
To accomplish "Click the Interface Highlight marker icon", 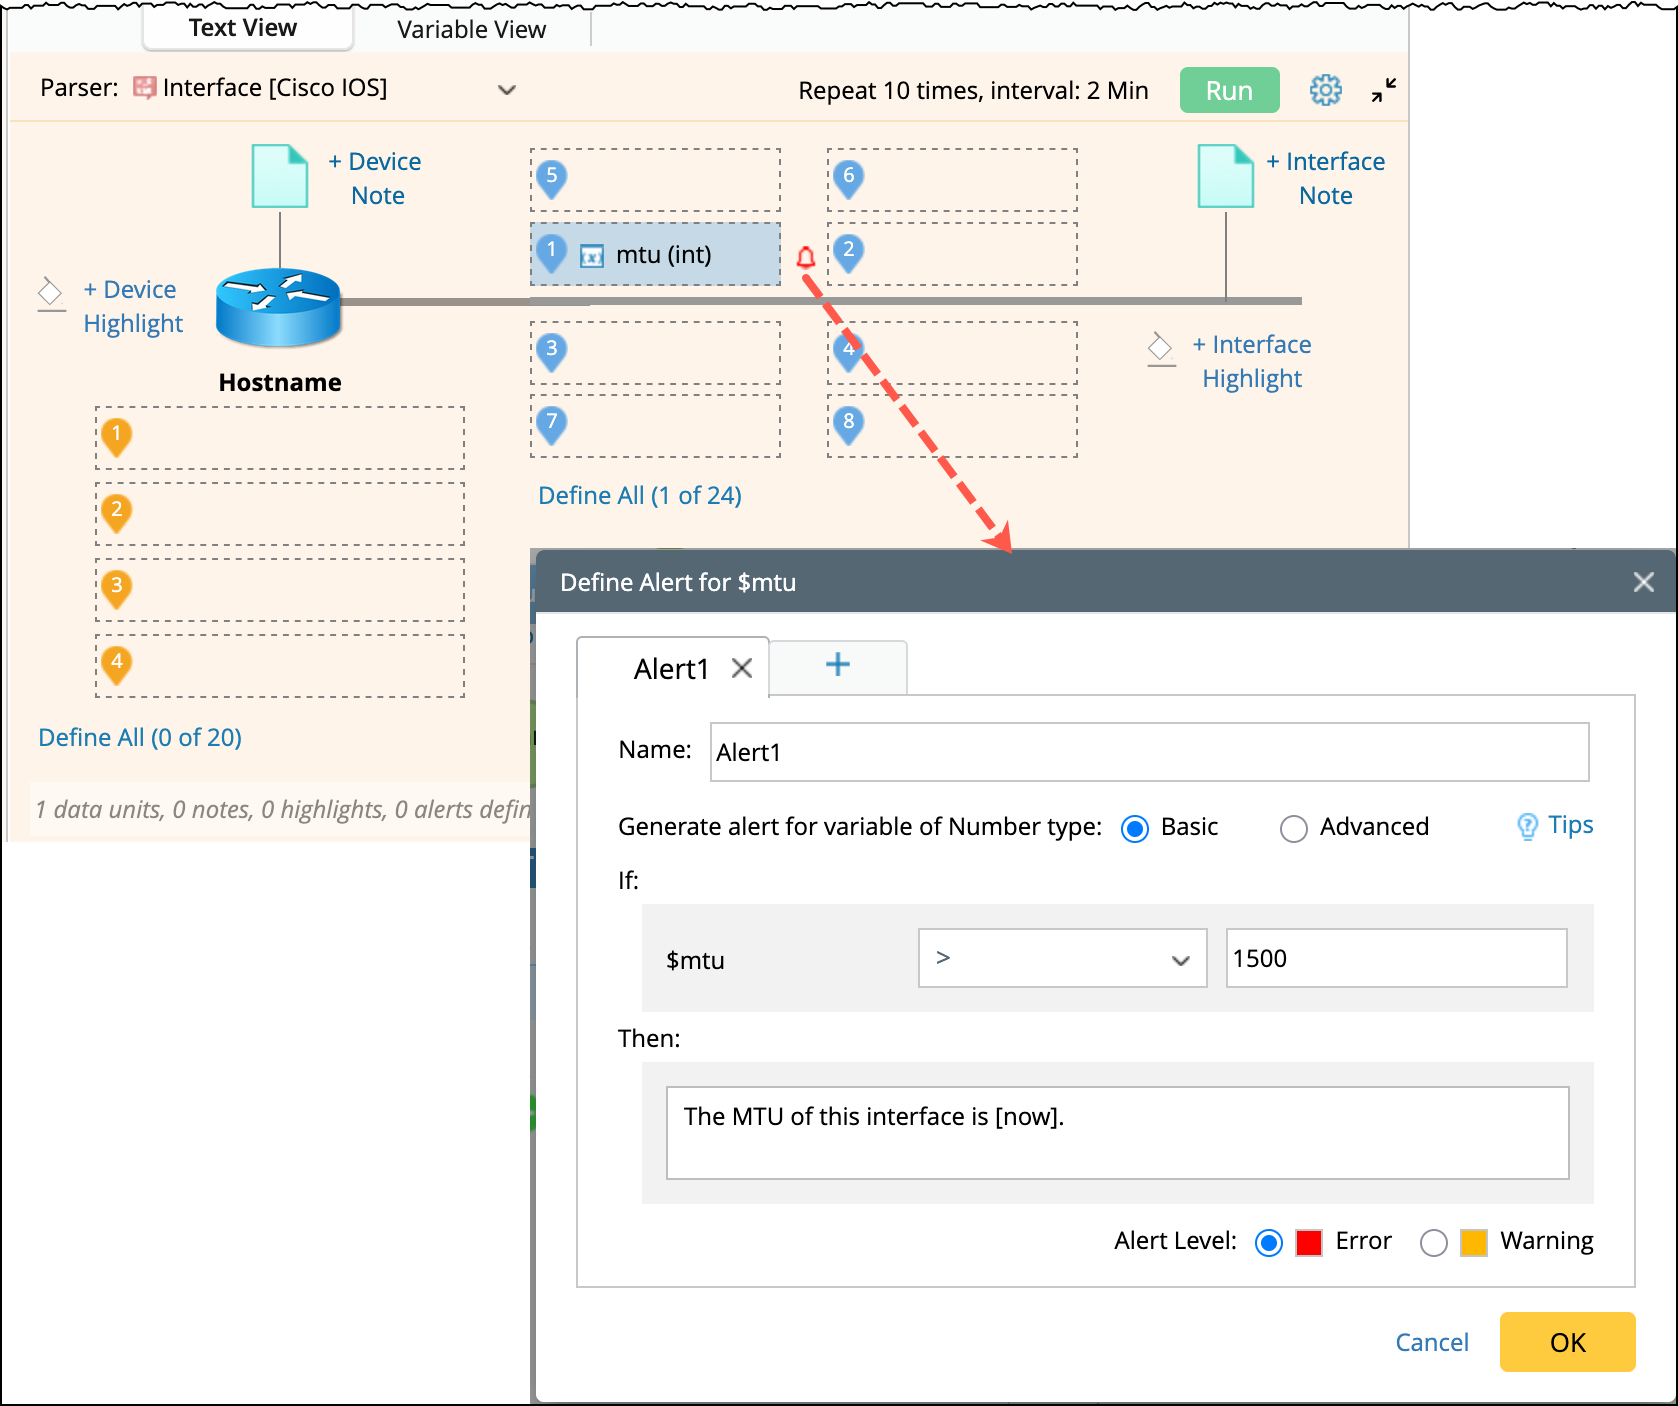I will coord(1161,349).
